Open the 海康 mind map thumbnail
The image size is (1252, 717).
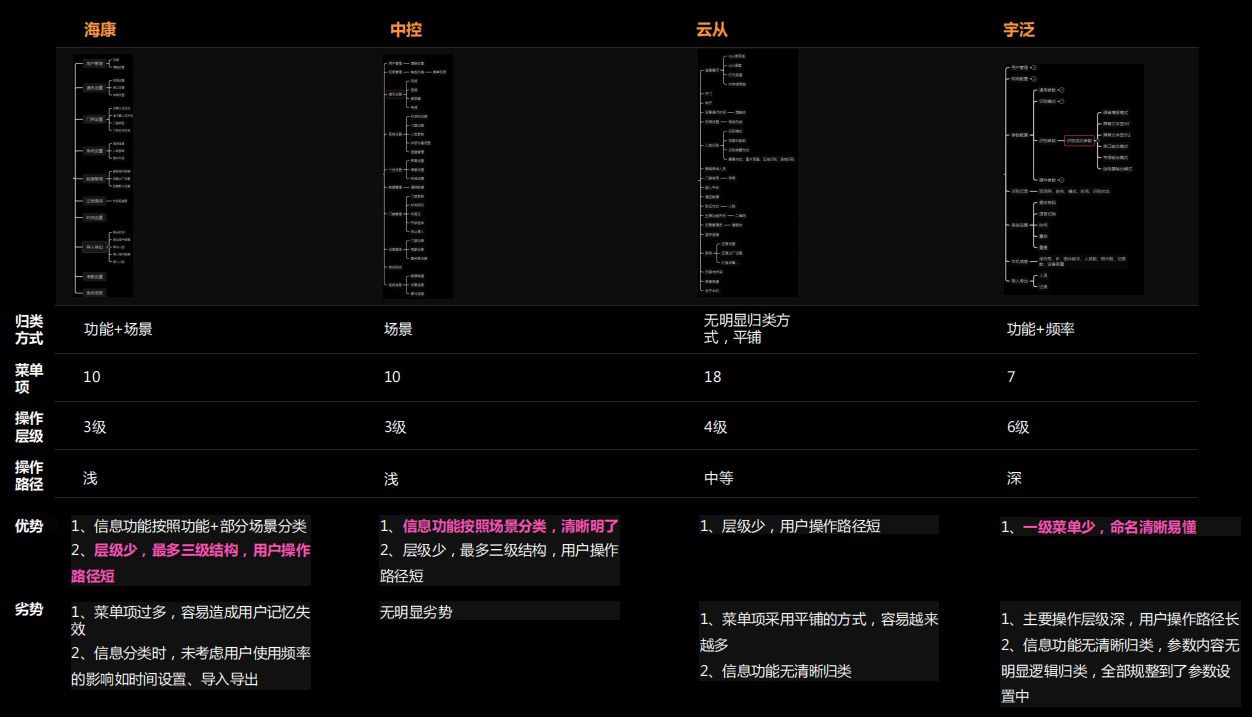(x=103, y=176)
